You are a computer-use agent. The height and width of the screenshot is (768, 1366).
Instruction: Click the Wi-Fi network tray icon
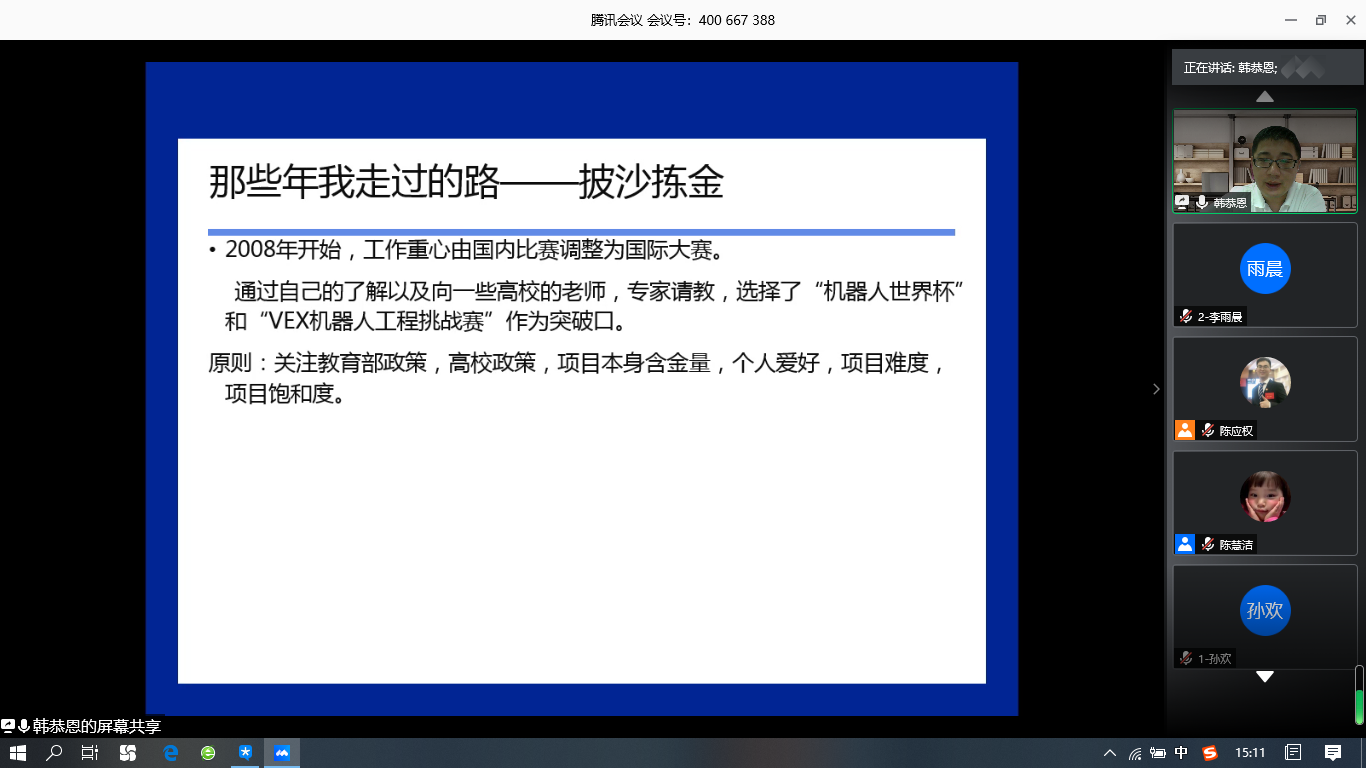click(x=1135, y=753)
